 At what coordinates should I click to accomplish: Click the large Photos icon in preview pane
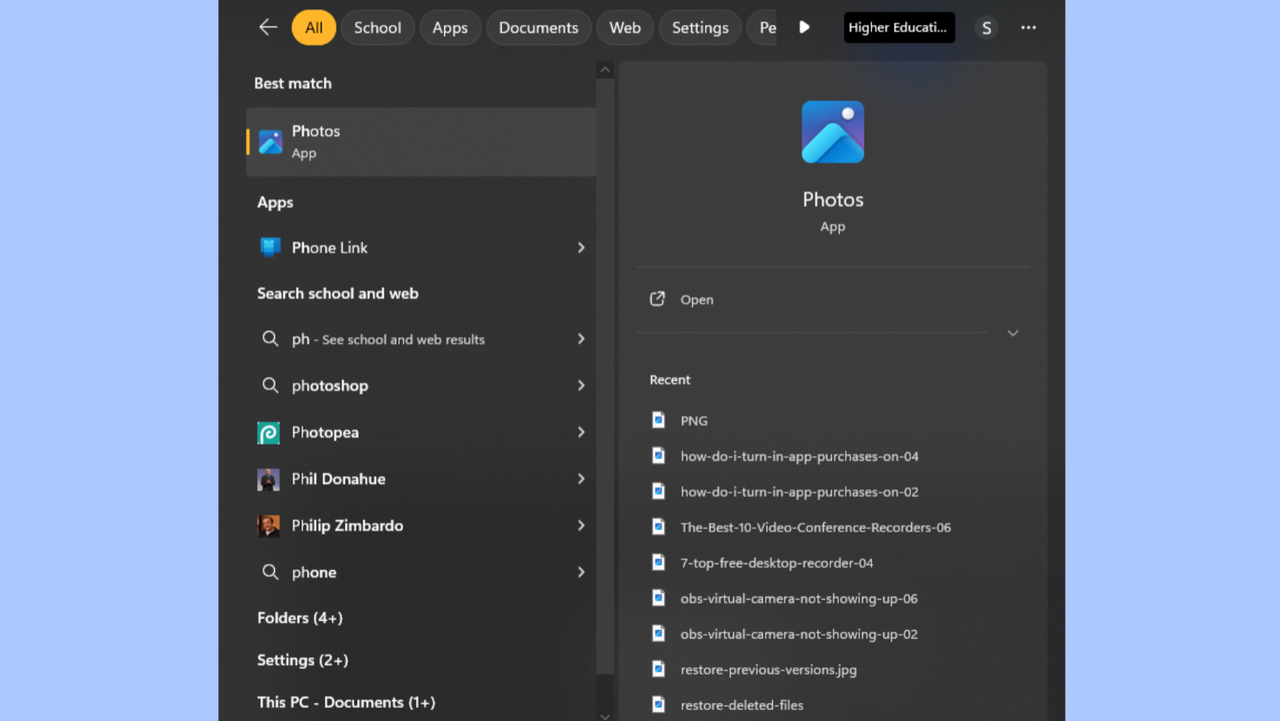pyautogui.click(x=833, y=132)
